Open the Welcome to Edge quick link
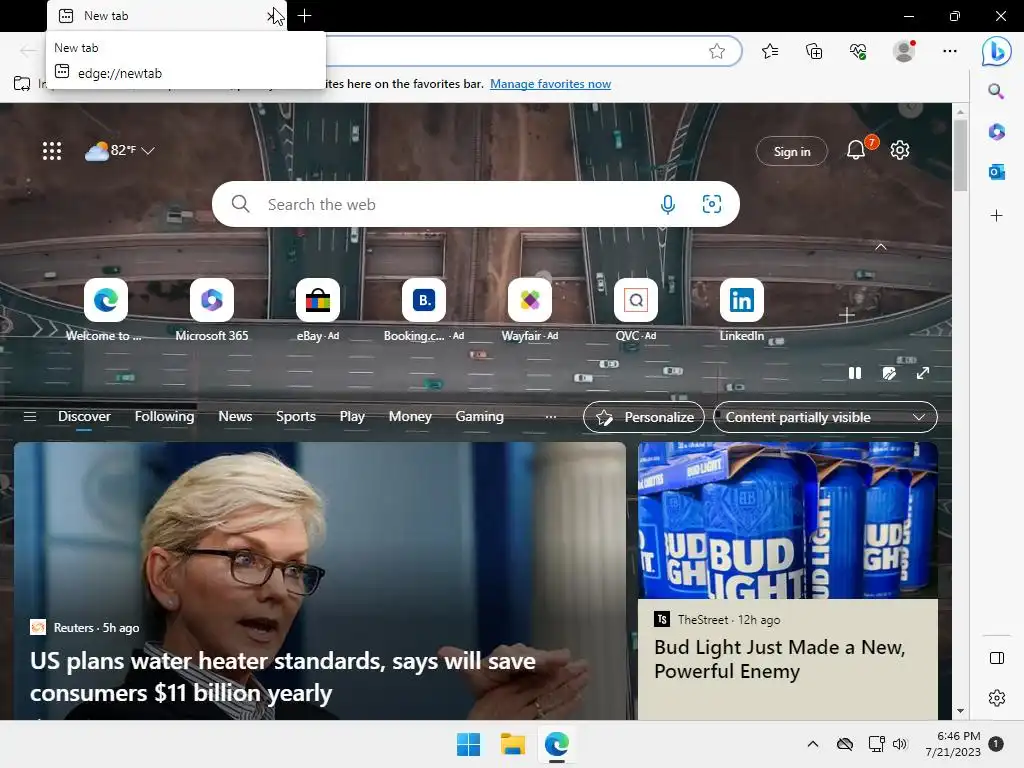Image resolution: width=1024 pixels, height=768 pixels. pyautogui.click(x=105, y=310)
